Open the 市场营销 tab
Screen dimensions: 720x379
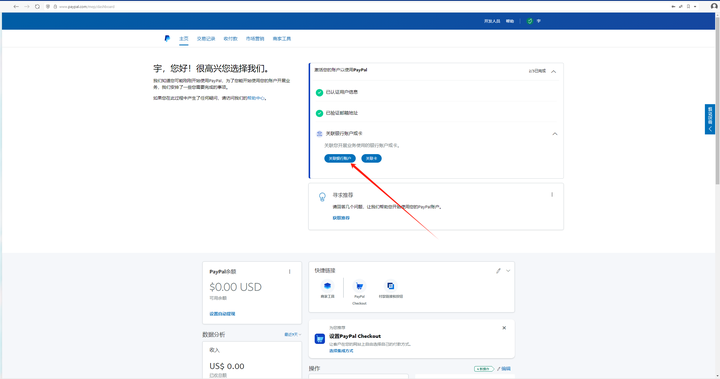coord(255,39)
